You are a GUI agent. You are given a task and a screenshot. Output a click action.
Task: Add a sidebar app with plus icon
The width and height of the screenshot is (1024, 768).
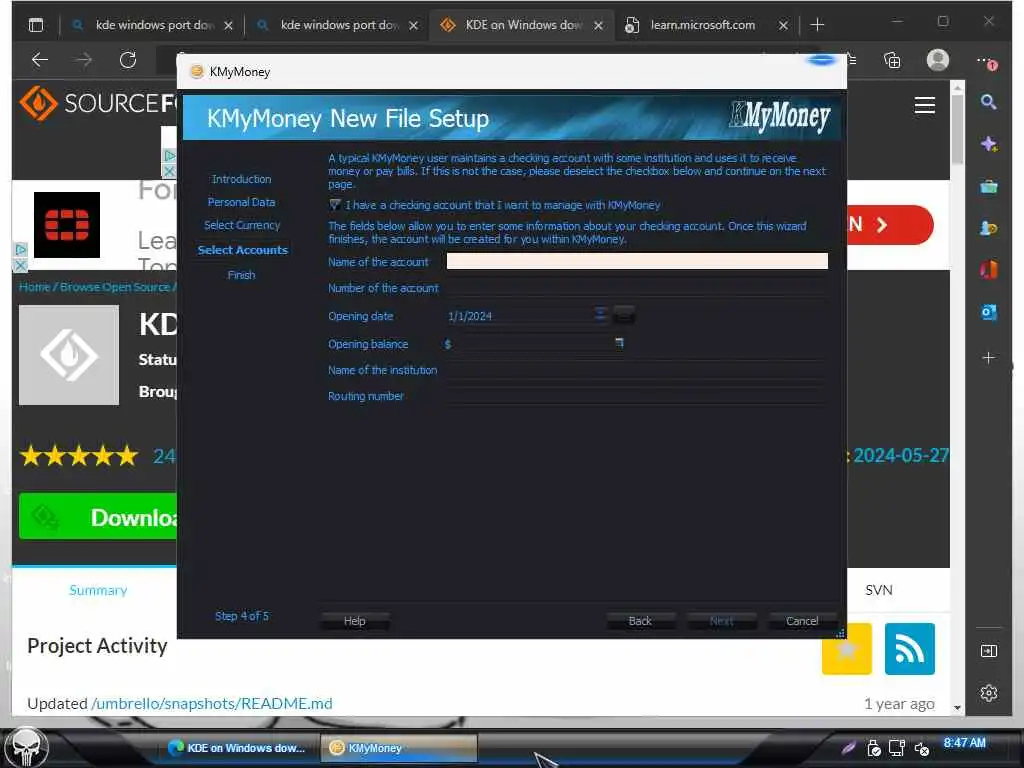click(989, 358)
